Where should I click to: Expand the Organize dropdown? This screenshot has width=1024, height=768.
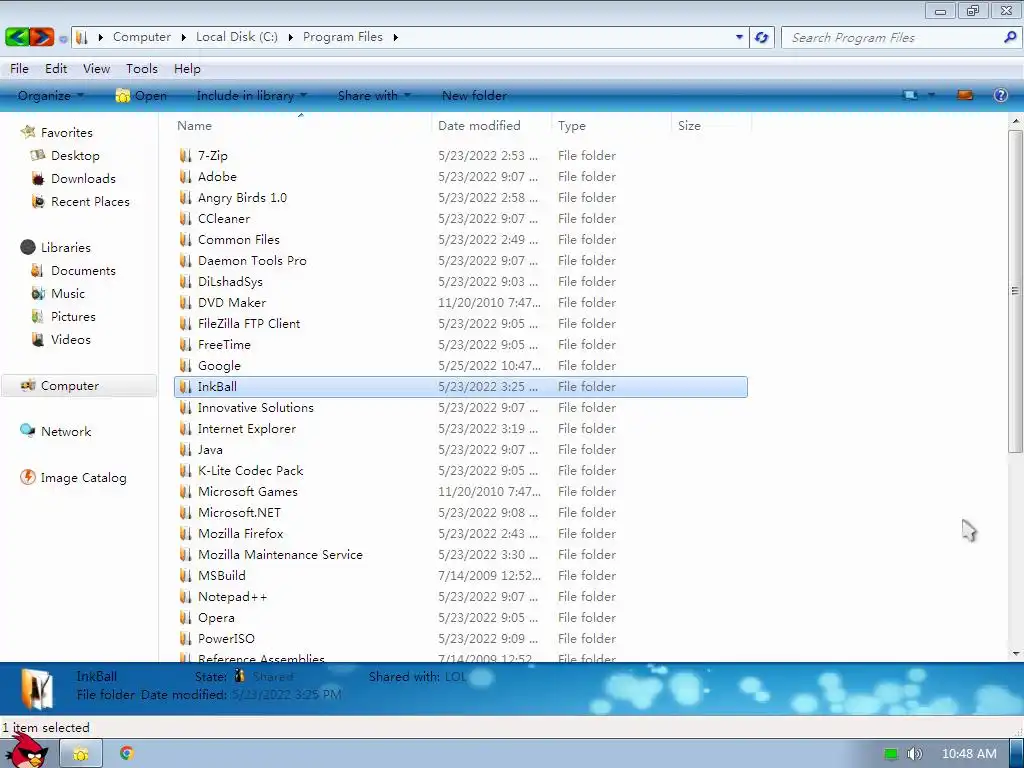tap(51, 95)
